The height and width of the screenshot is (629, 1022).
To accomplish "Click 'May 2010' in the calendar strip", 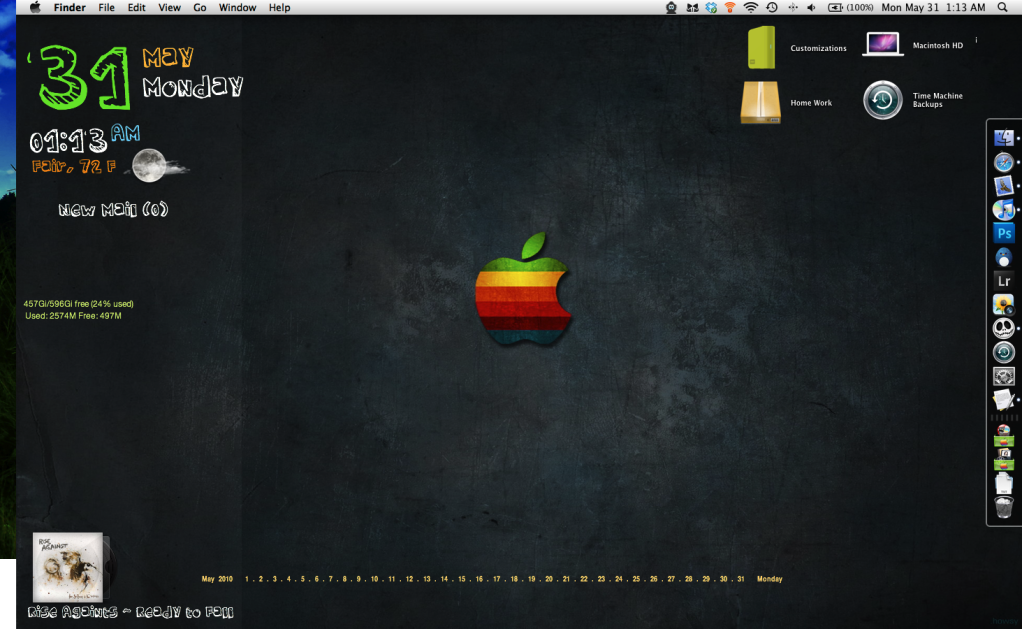I will [217, 579].
